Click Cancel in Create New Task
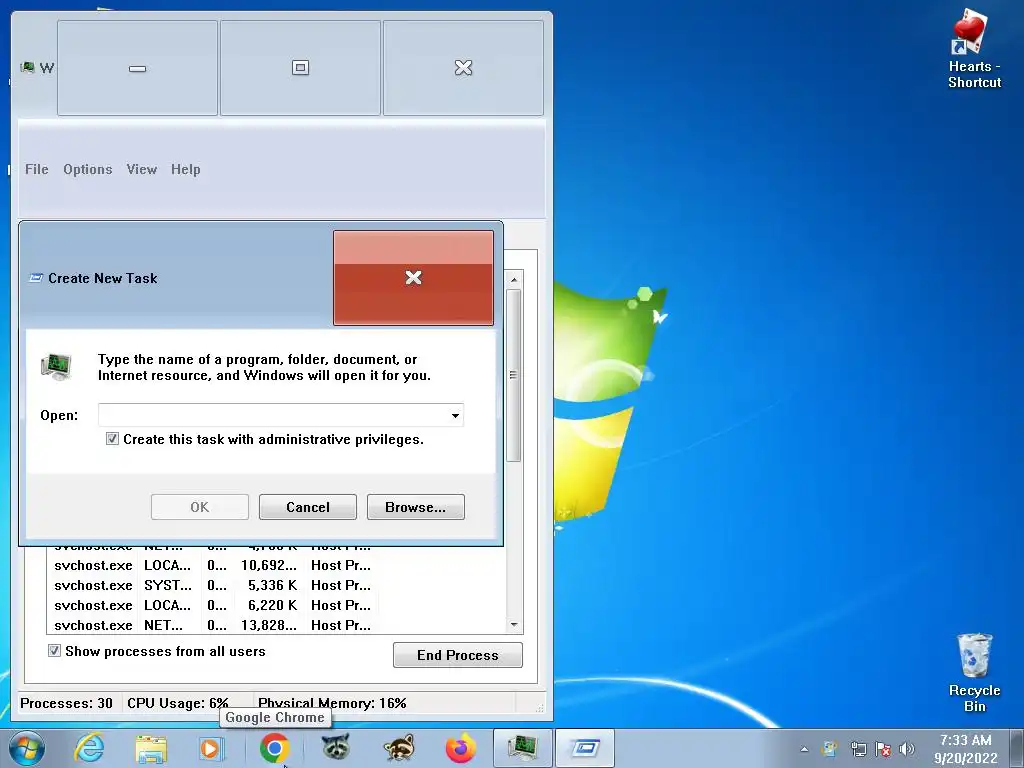 click(308, 507)
